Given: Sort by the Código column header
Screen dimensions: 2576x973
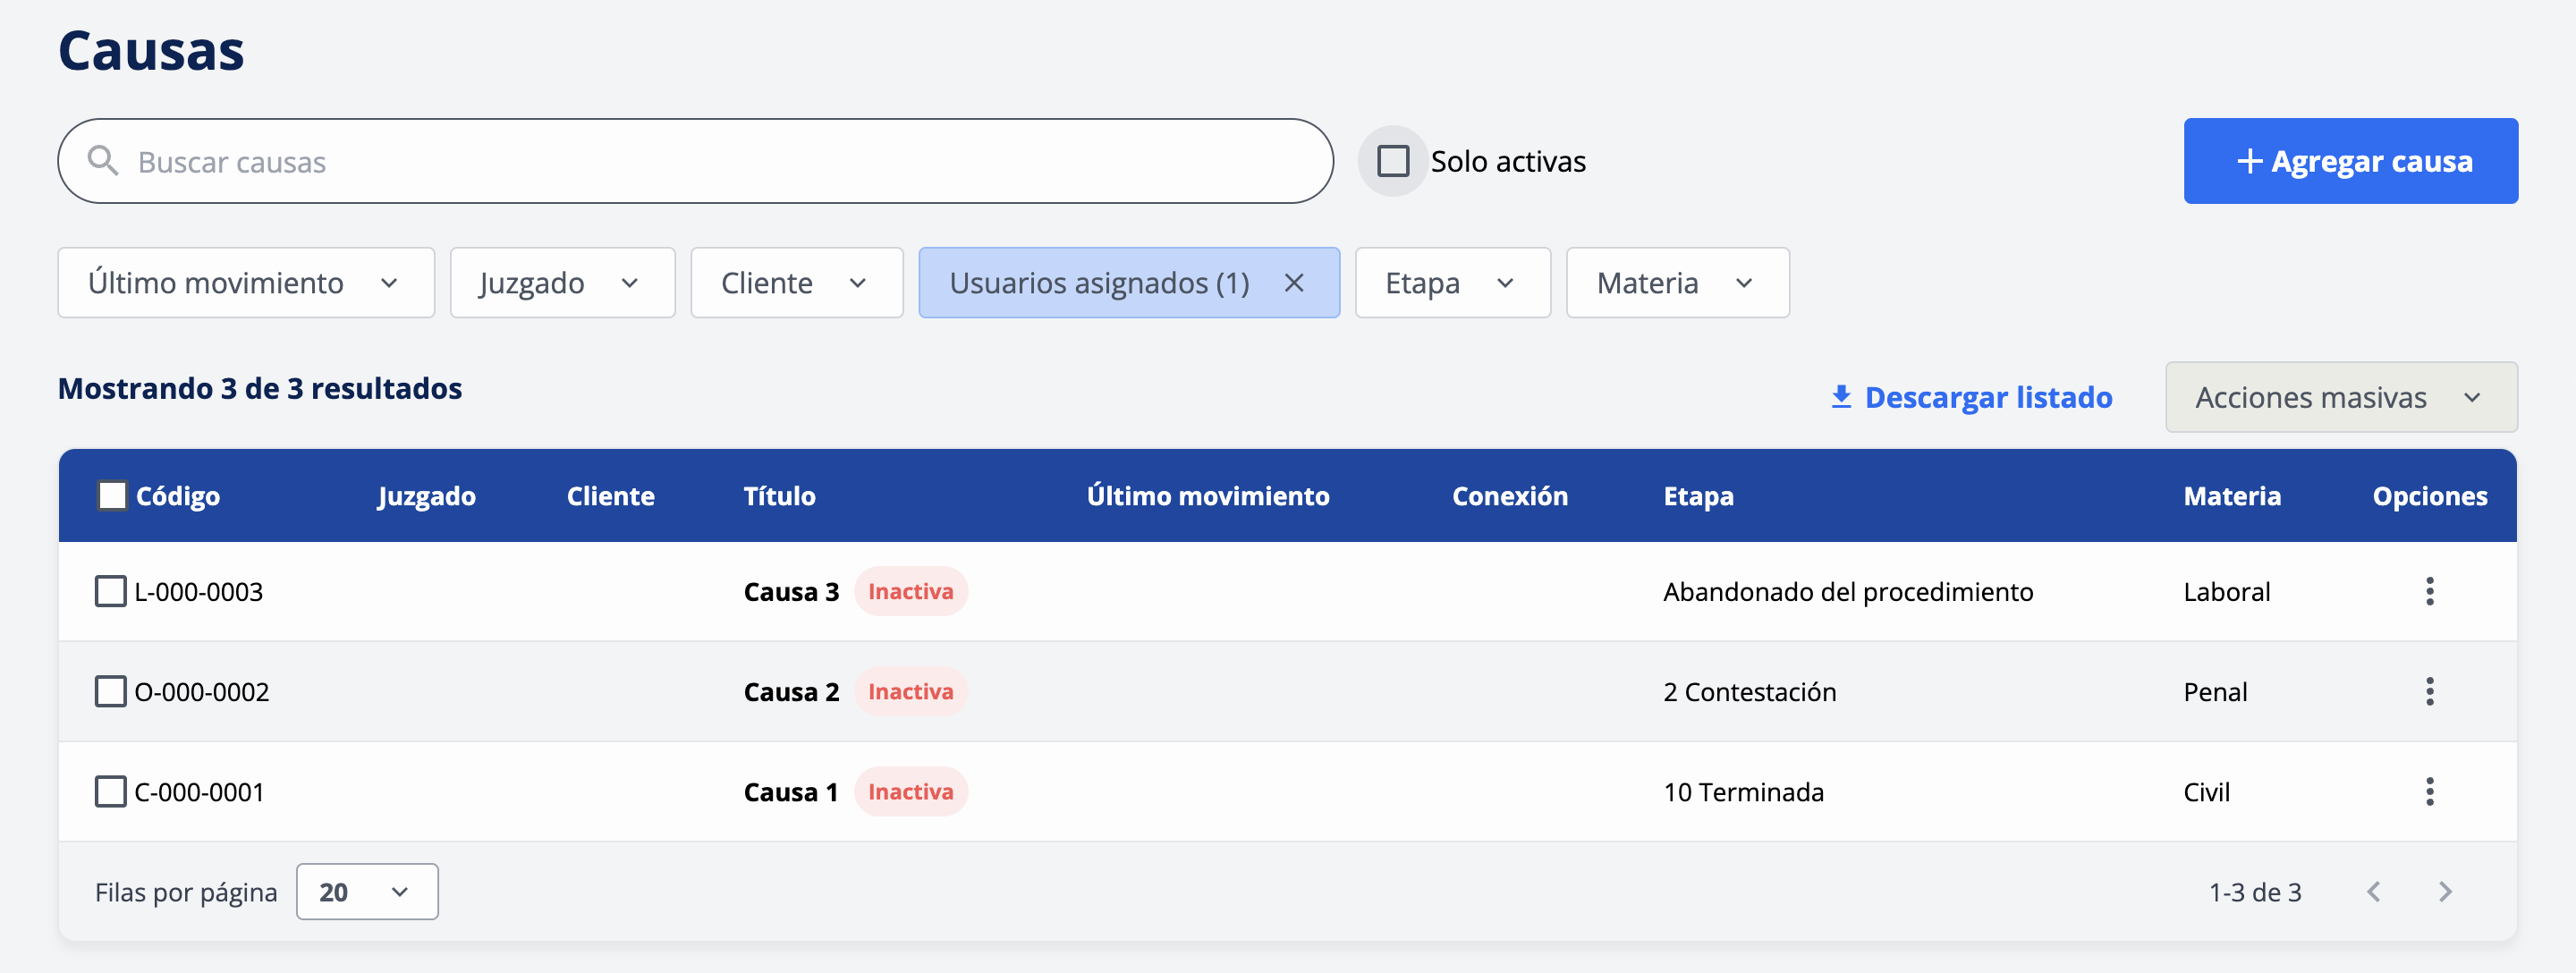Looking at the screenshot, I should (x=177, y=496).
